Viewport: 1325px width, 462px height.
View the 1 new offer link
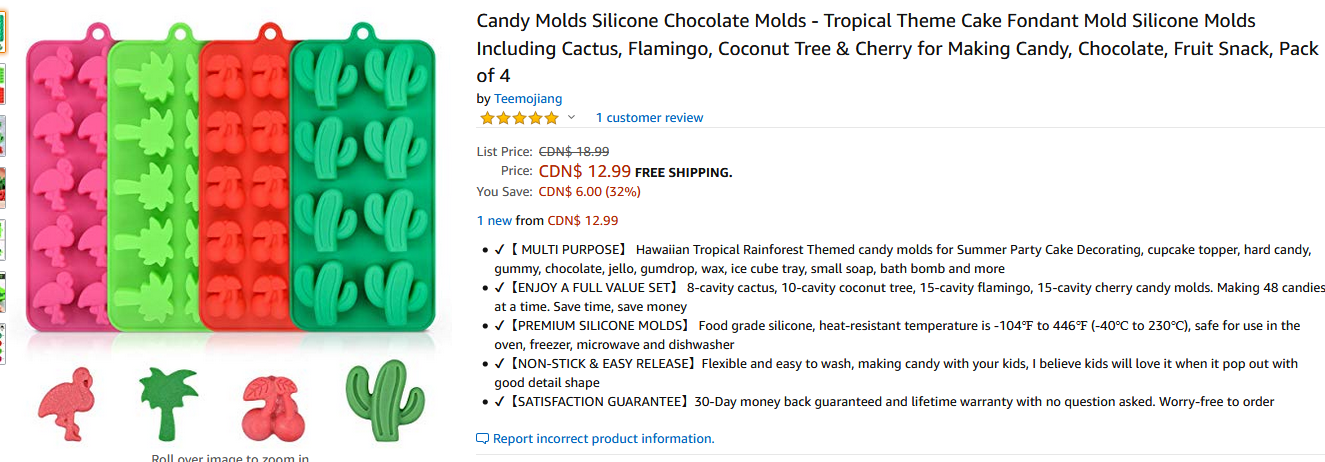coord(494,220)
